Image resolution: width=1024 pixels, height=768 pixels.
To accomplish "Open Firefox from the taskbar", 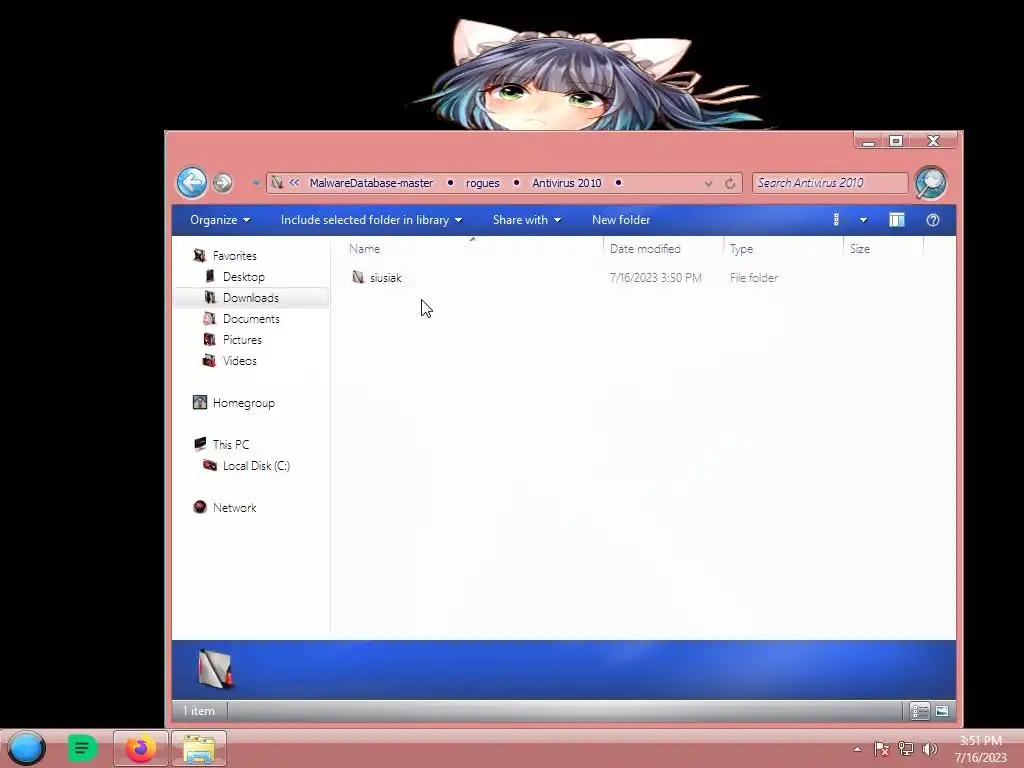I will click(x=140, y=748).
